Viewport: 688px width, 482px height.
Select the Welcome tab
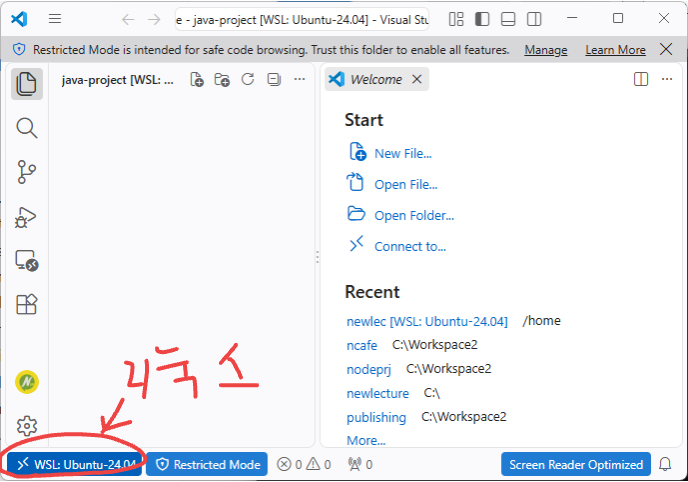(x=376, y=79)
